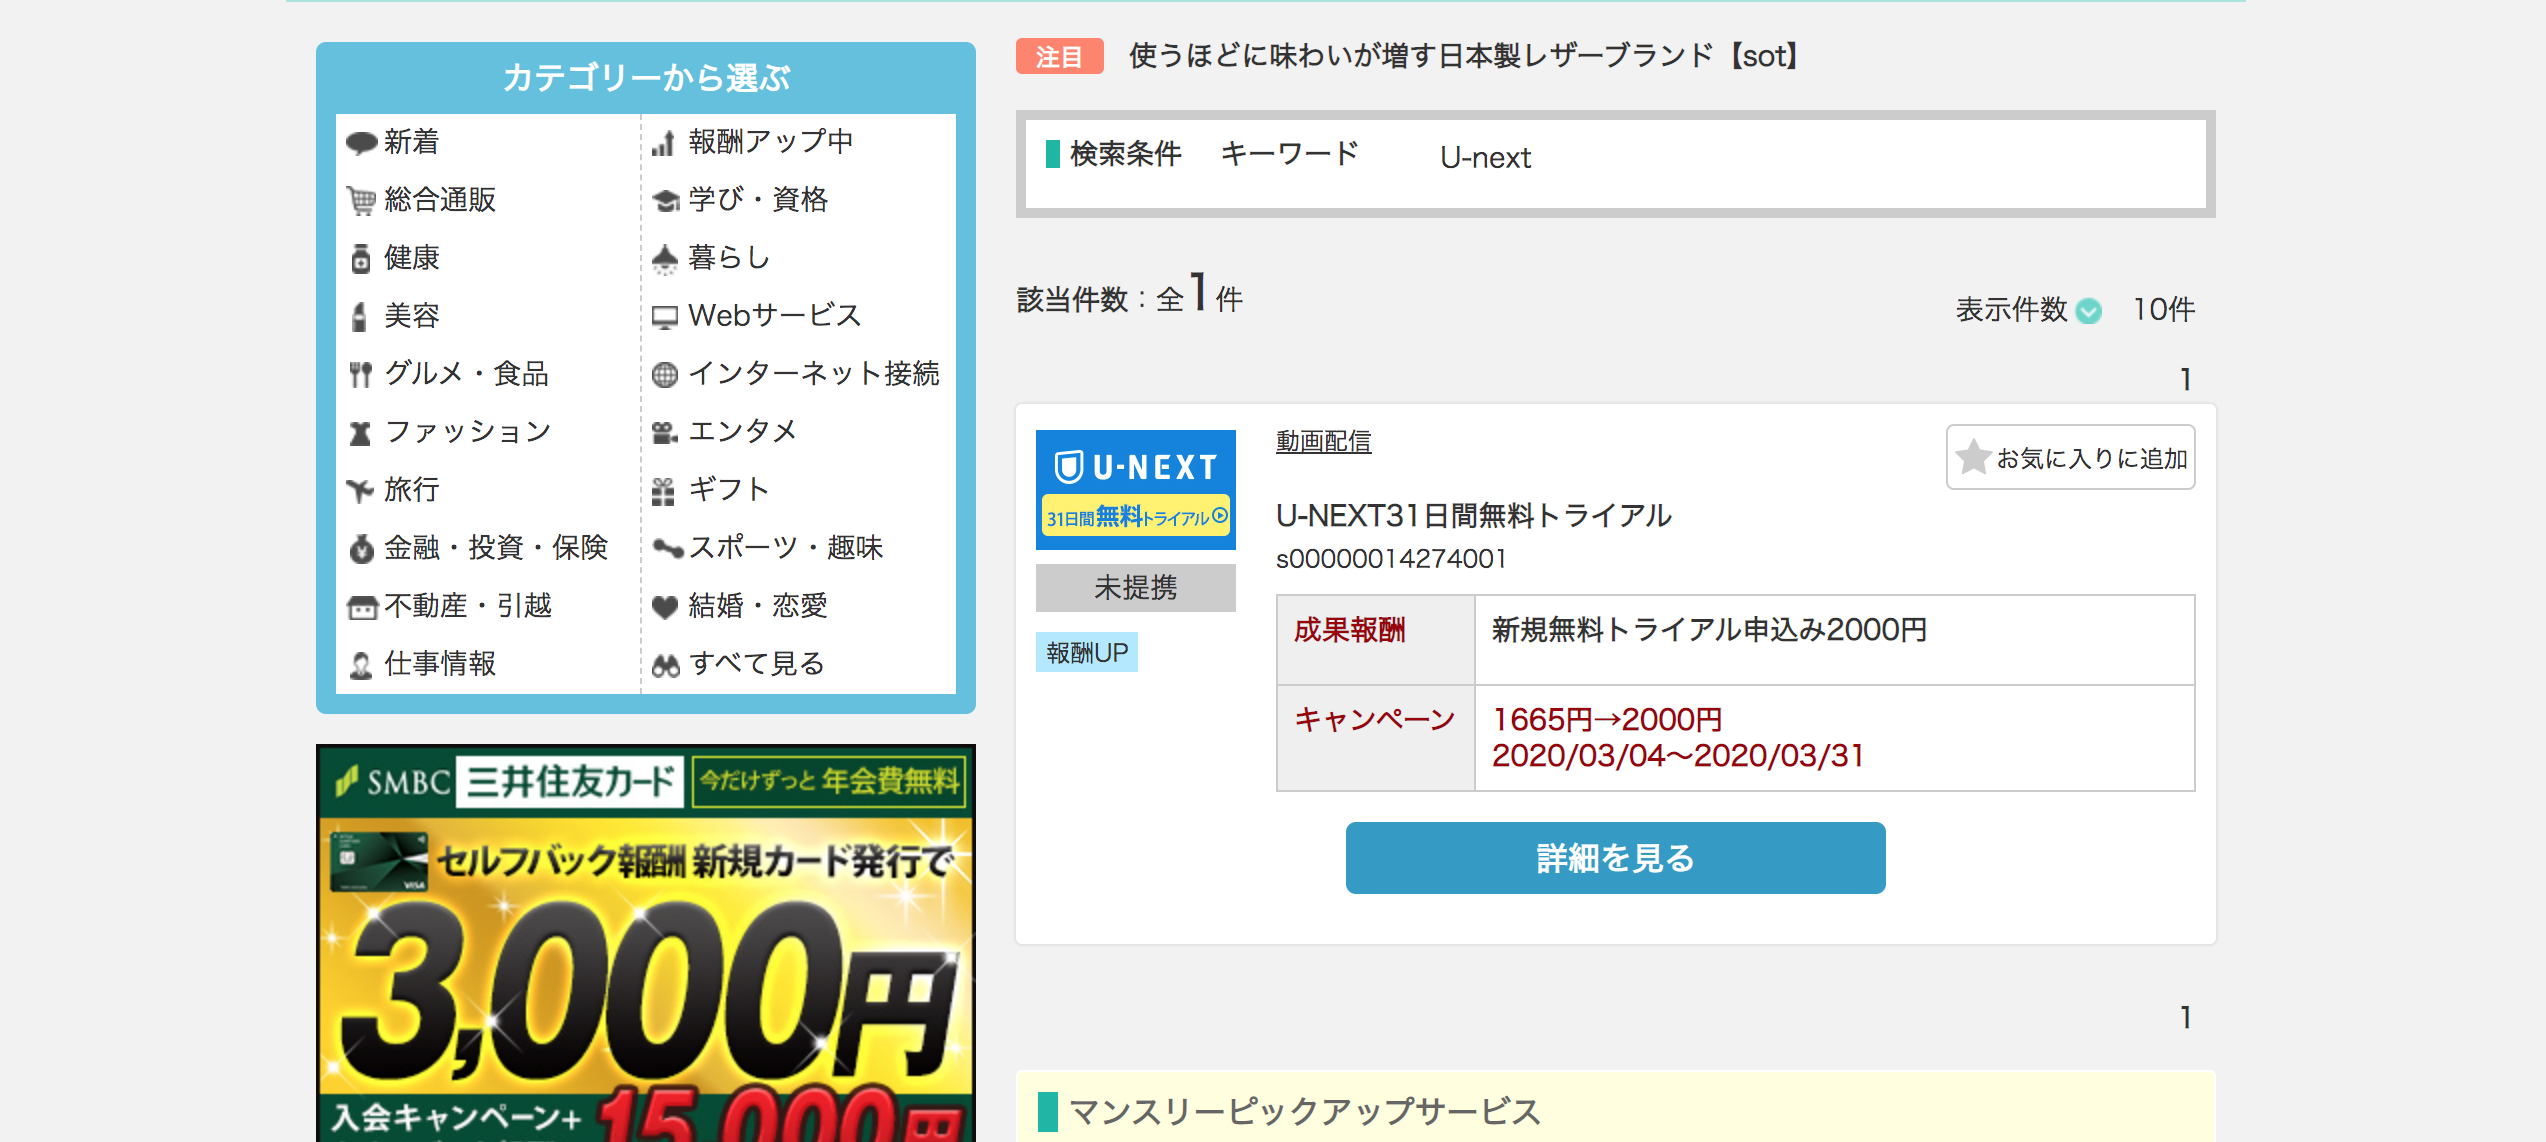Click the fork and knife グルメ icon
Screen dimensions: 2546x1142
click(x=361, y=375)
